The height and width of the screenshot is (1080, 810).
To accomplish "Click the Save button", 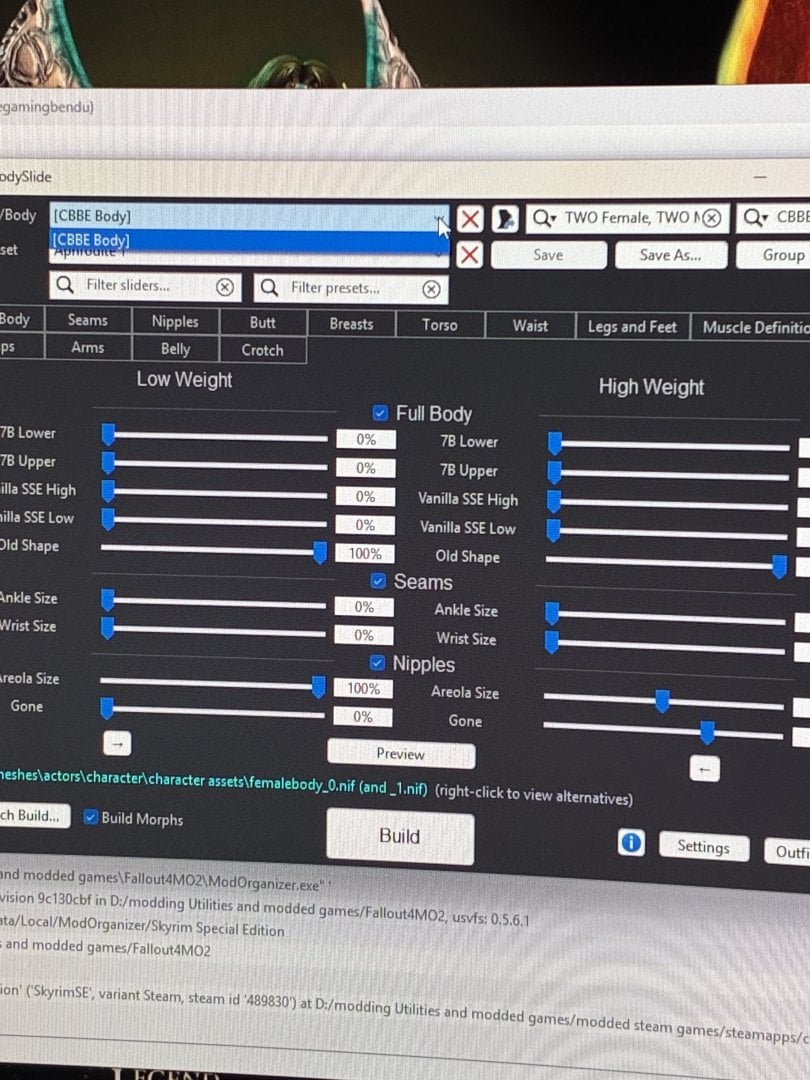I will [548, 255].
